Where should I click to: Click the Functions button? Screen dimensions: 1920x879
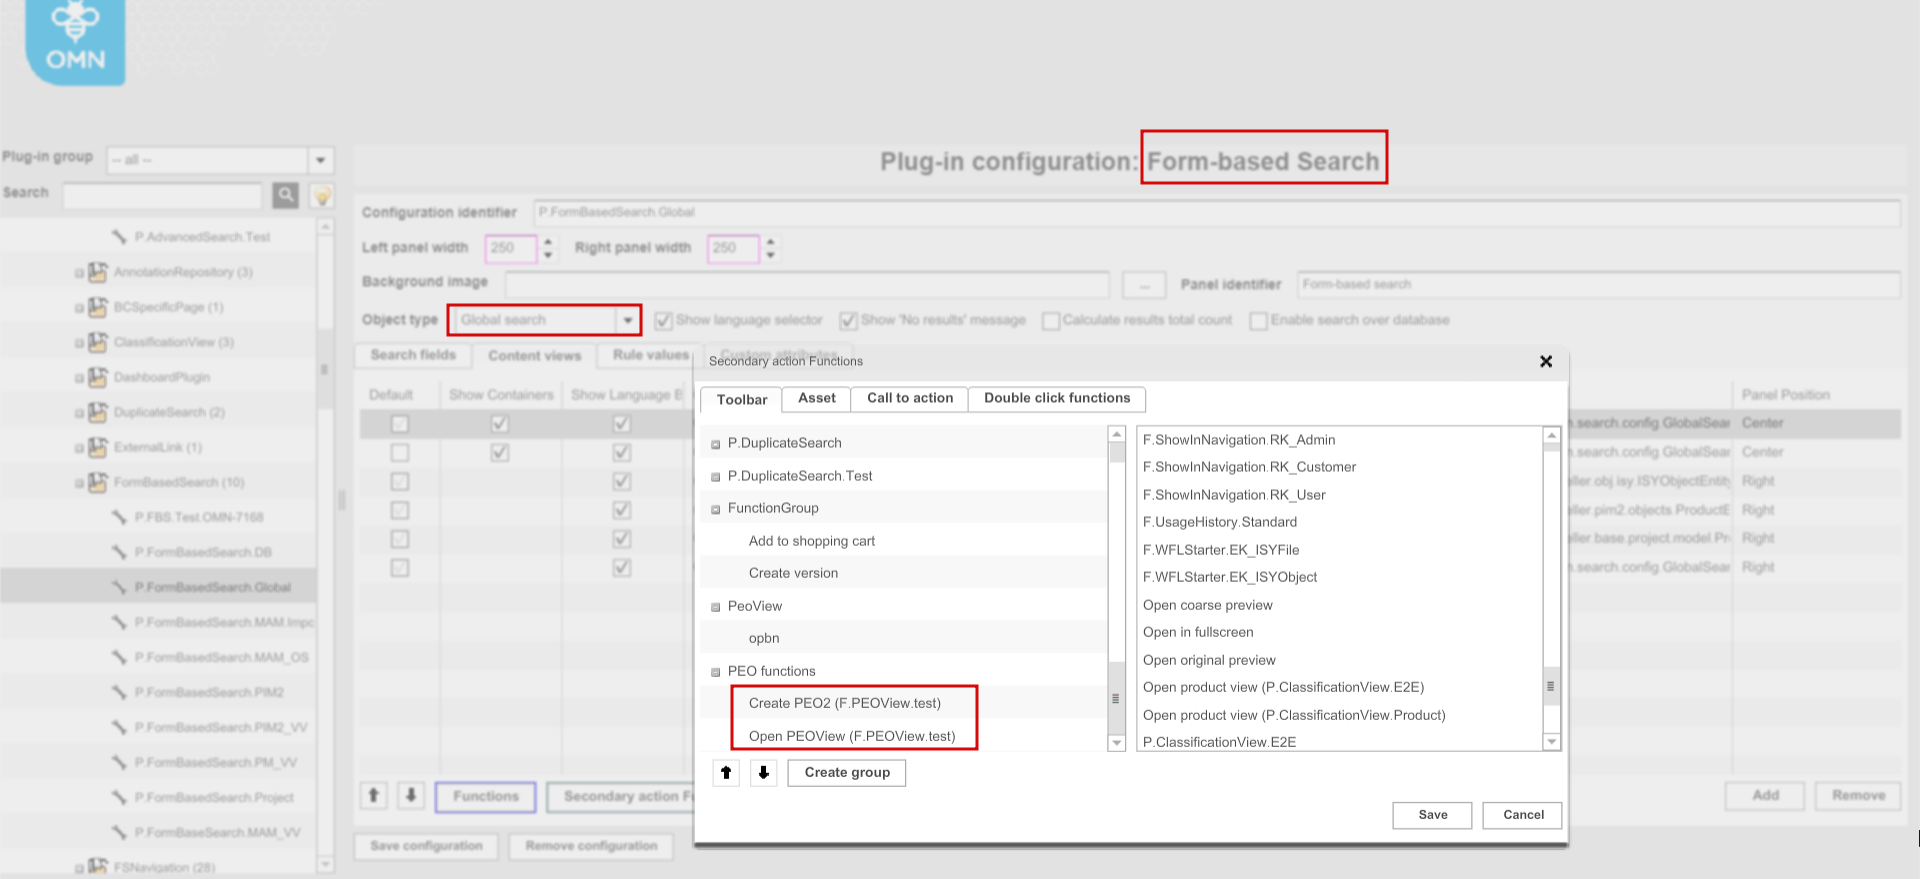click(486, 796)
